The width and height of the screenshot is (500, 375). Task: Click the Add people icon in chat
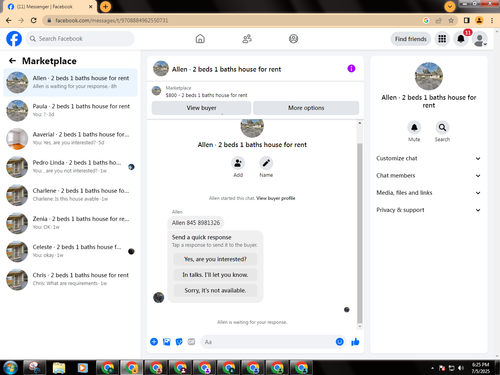tap(238, 163)
